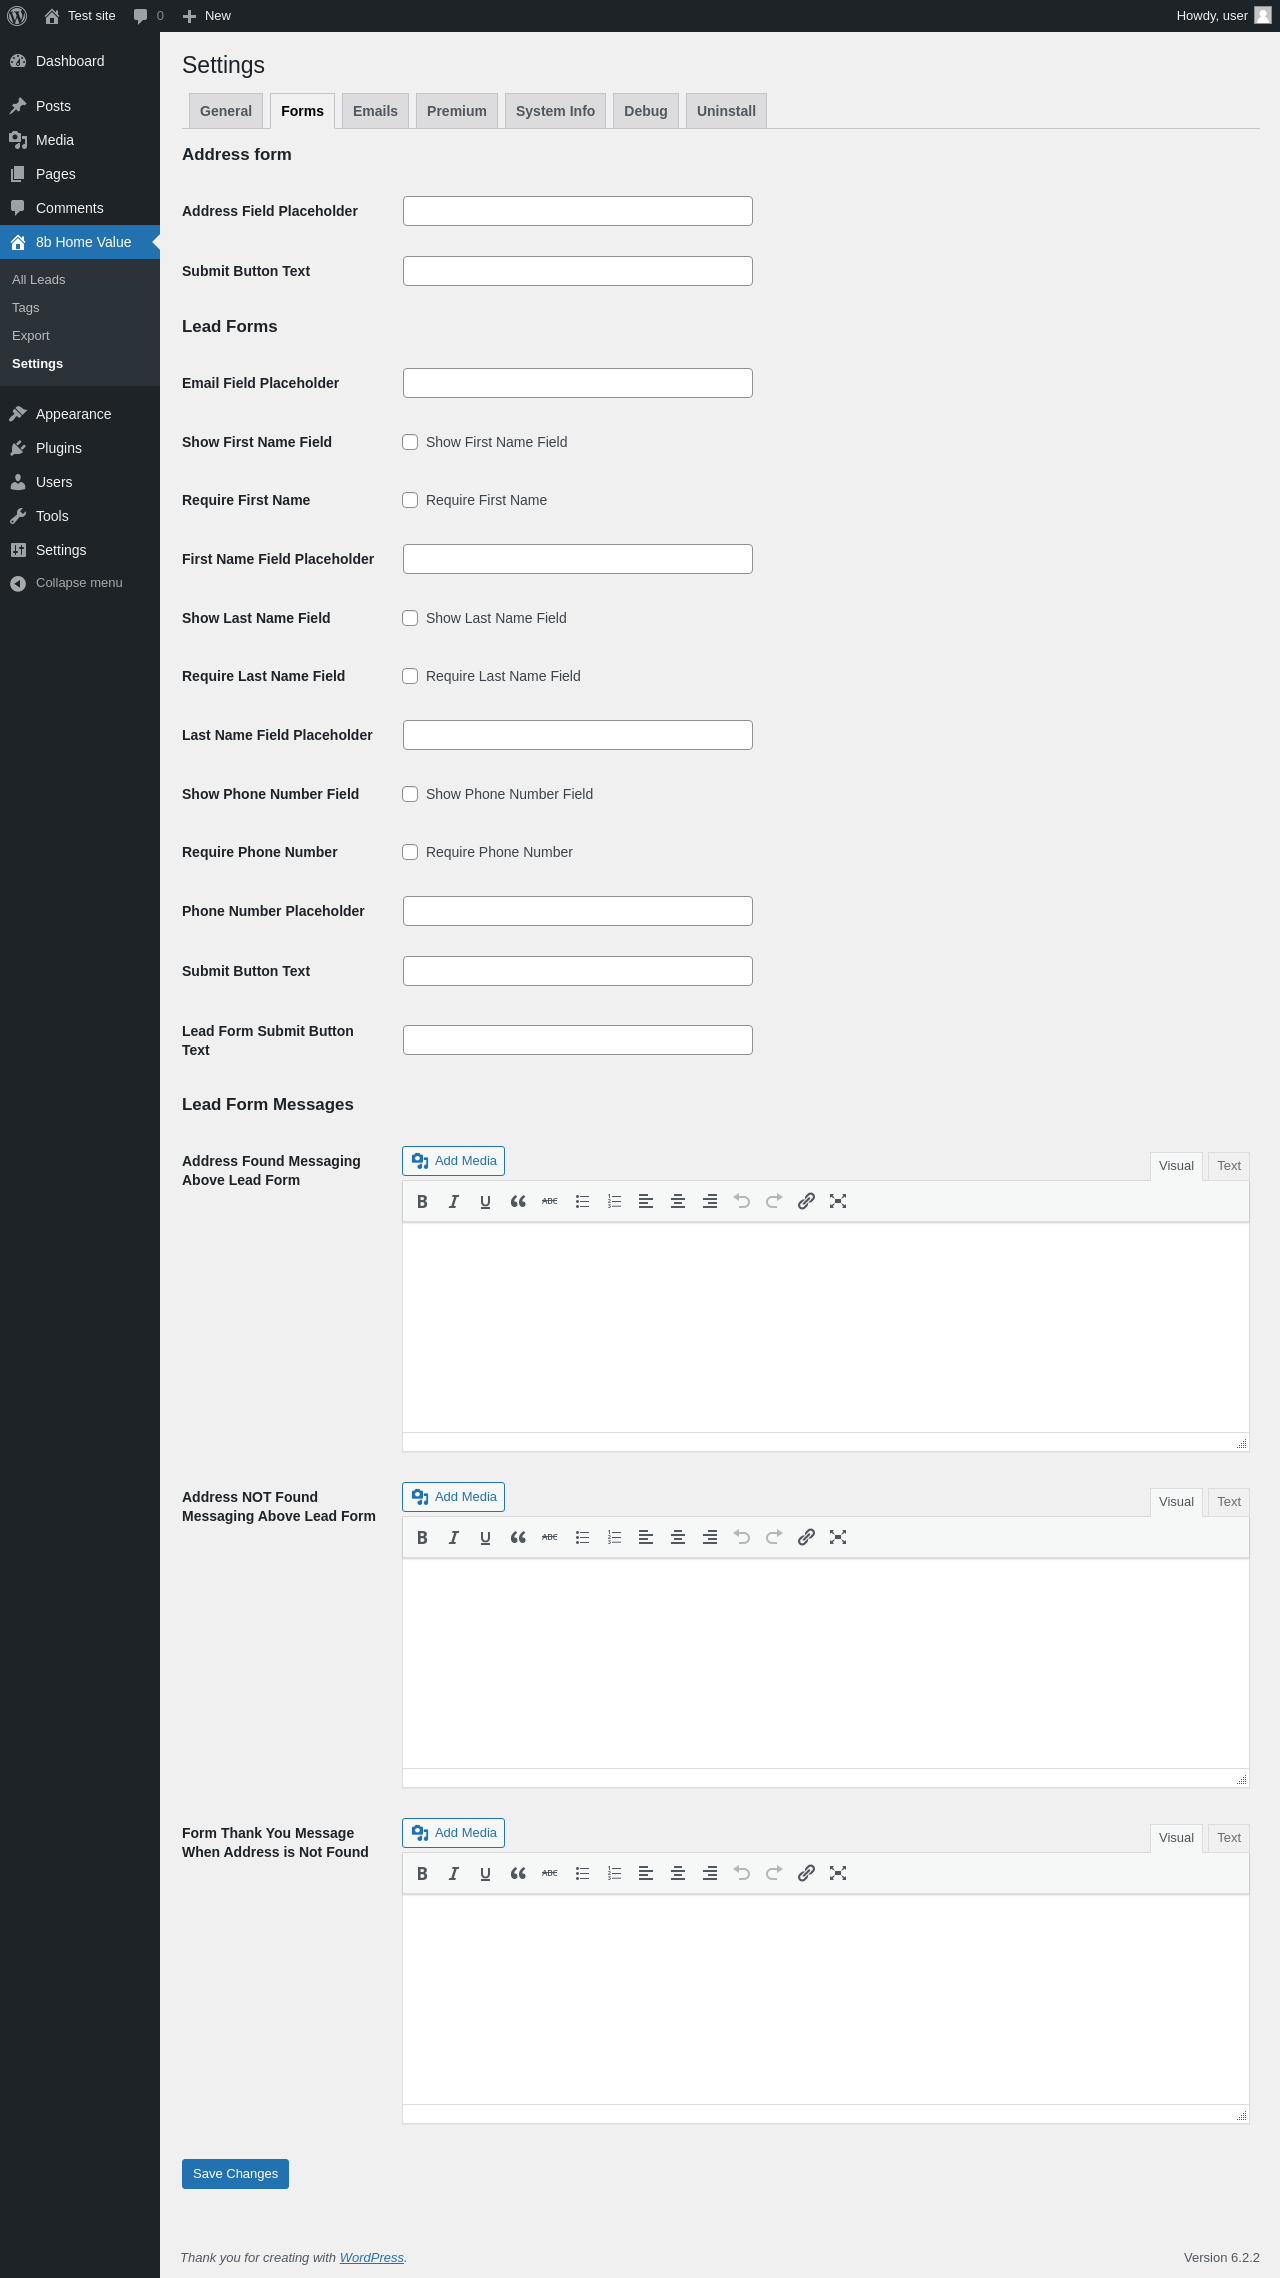Open Emails settings tab
This screenshot has width=1280, height=2278.
(375, 111)
